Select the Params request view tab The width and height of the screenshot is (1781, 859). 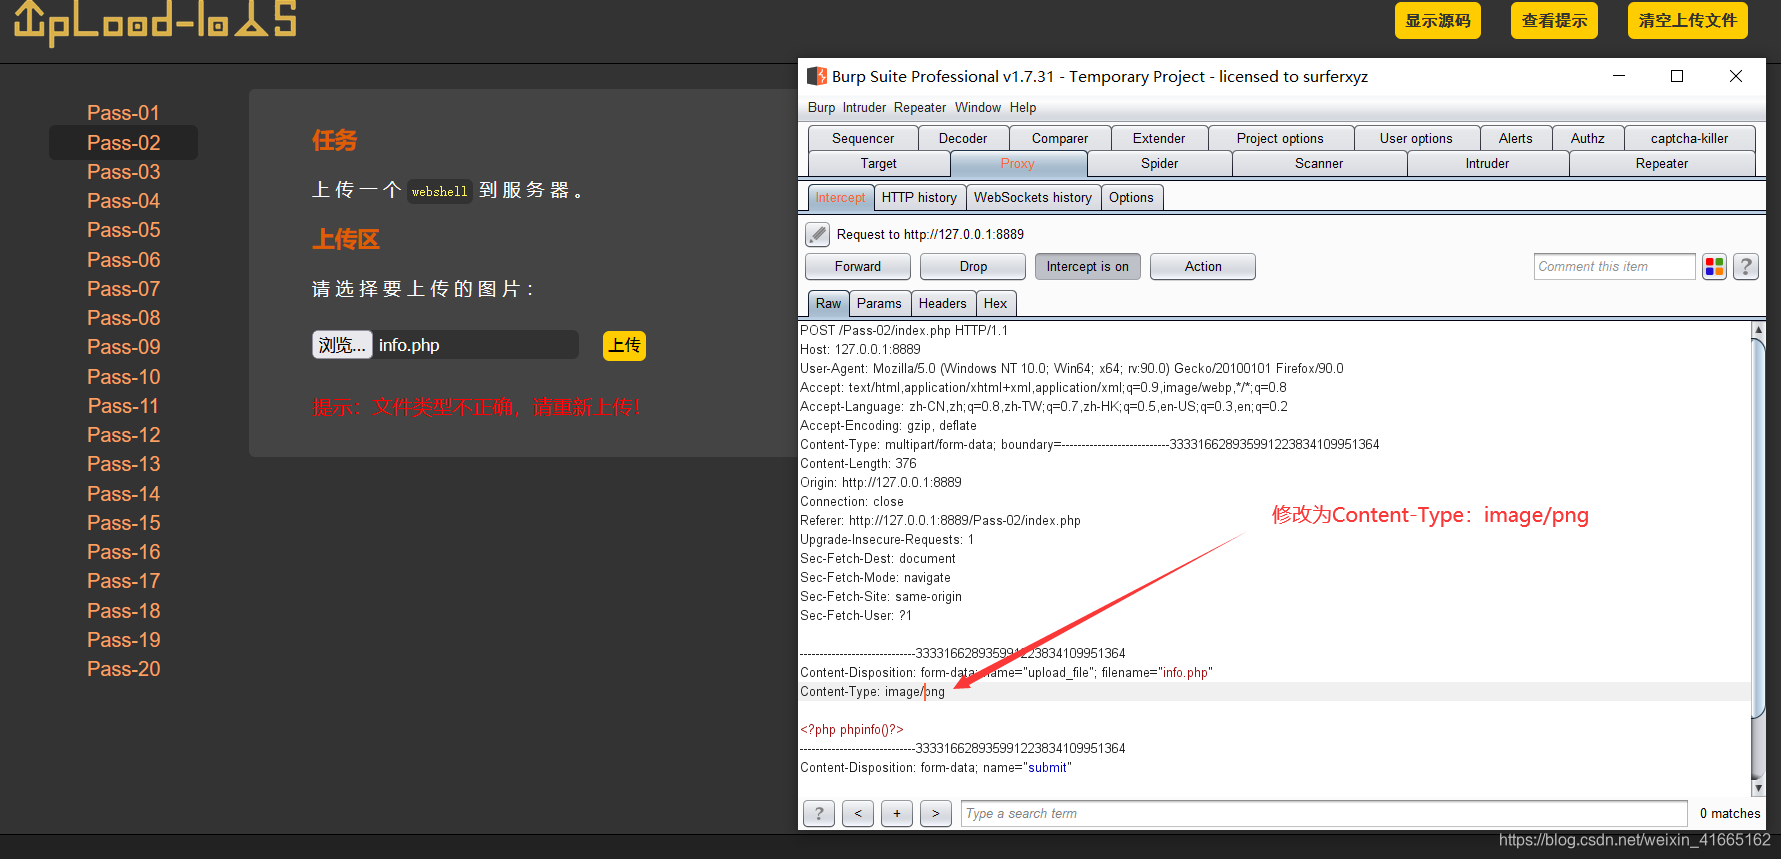pos(879,303)
